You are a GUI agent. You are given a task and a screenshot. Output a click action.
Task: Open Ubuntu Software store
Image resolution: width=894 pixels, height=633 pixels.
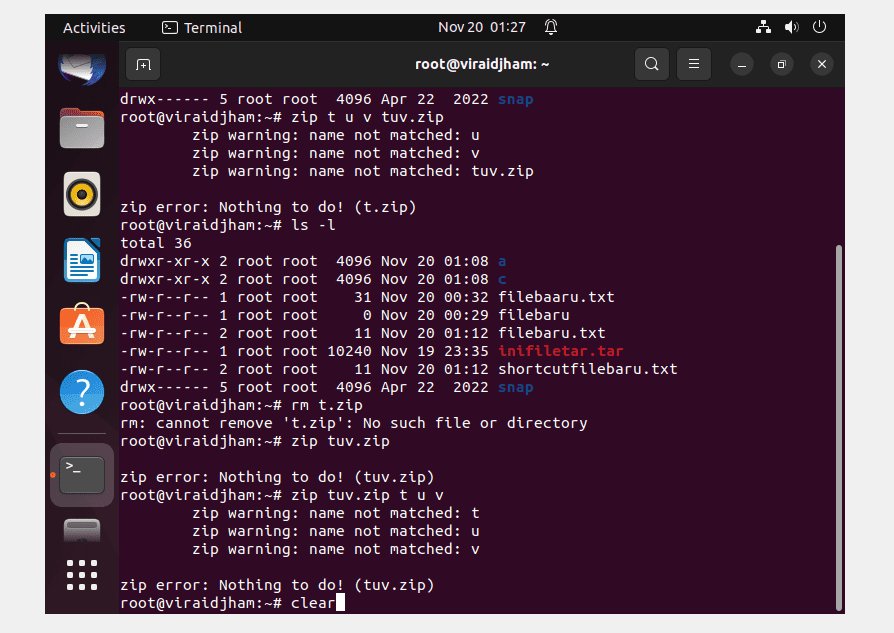(82, 325)
